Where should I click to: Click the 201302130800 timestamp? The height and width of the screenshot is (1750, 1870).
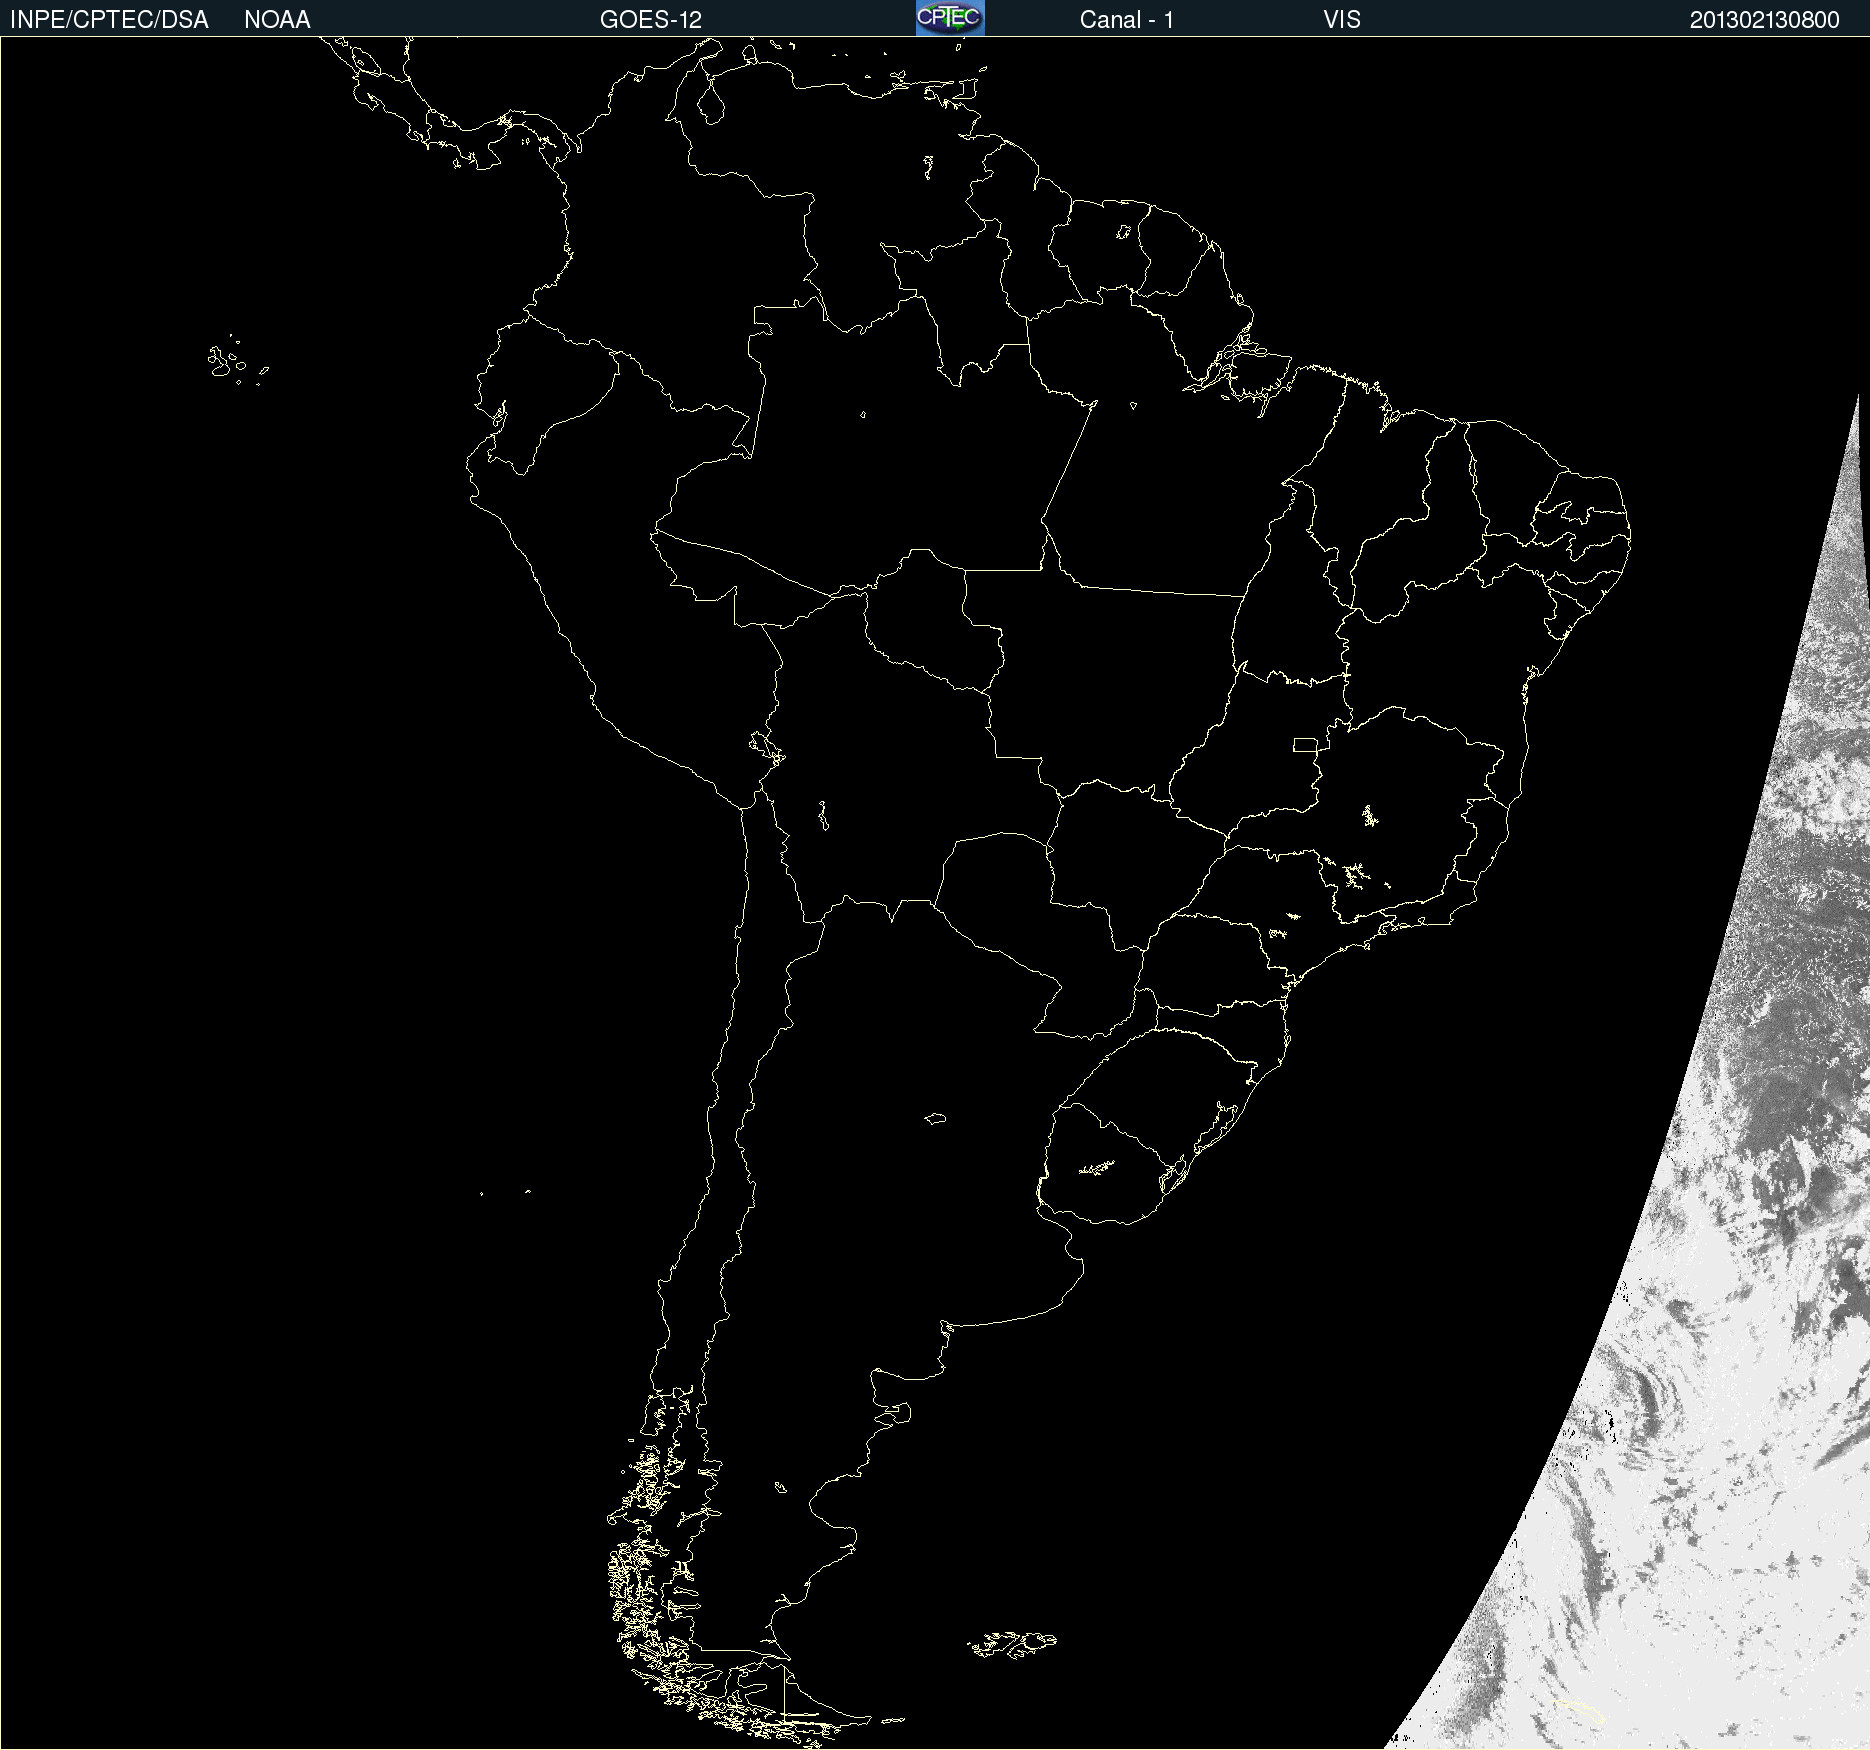pyautogui.click(x=1765, y=20)
